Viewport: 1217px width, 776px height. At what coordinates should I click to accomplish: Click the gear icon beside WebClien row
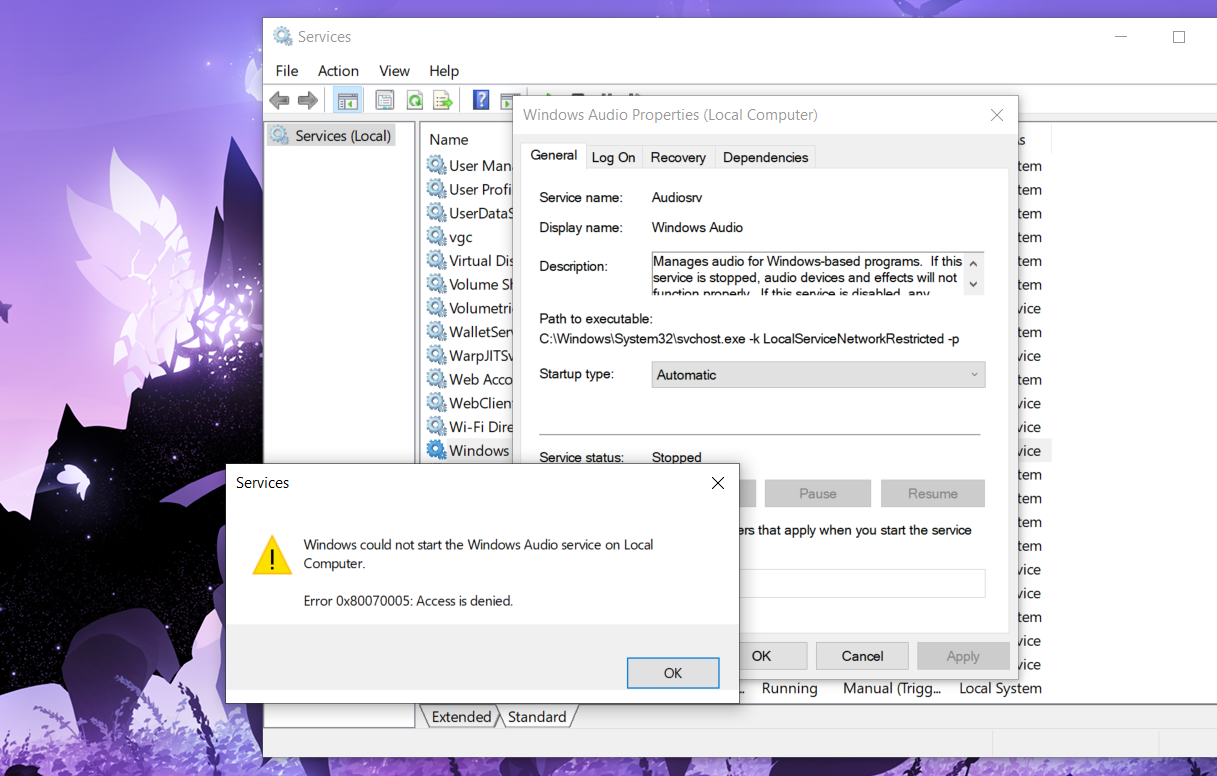(436, 403)
